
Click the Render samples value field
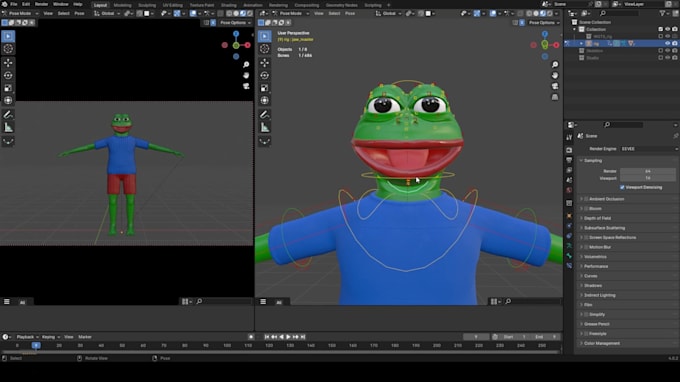point(648,171)
